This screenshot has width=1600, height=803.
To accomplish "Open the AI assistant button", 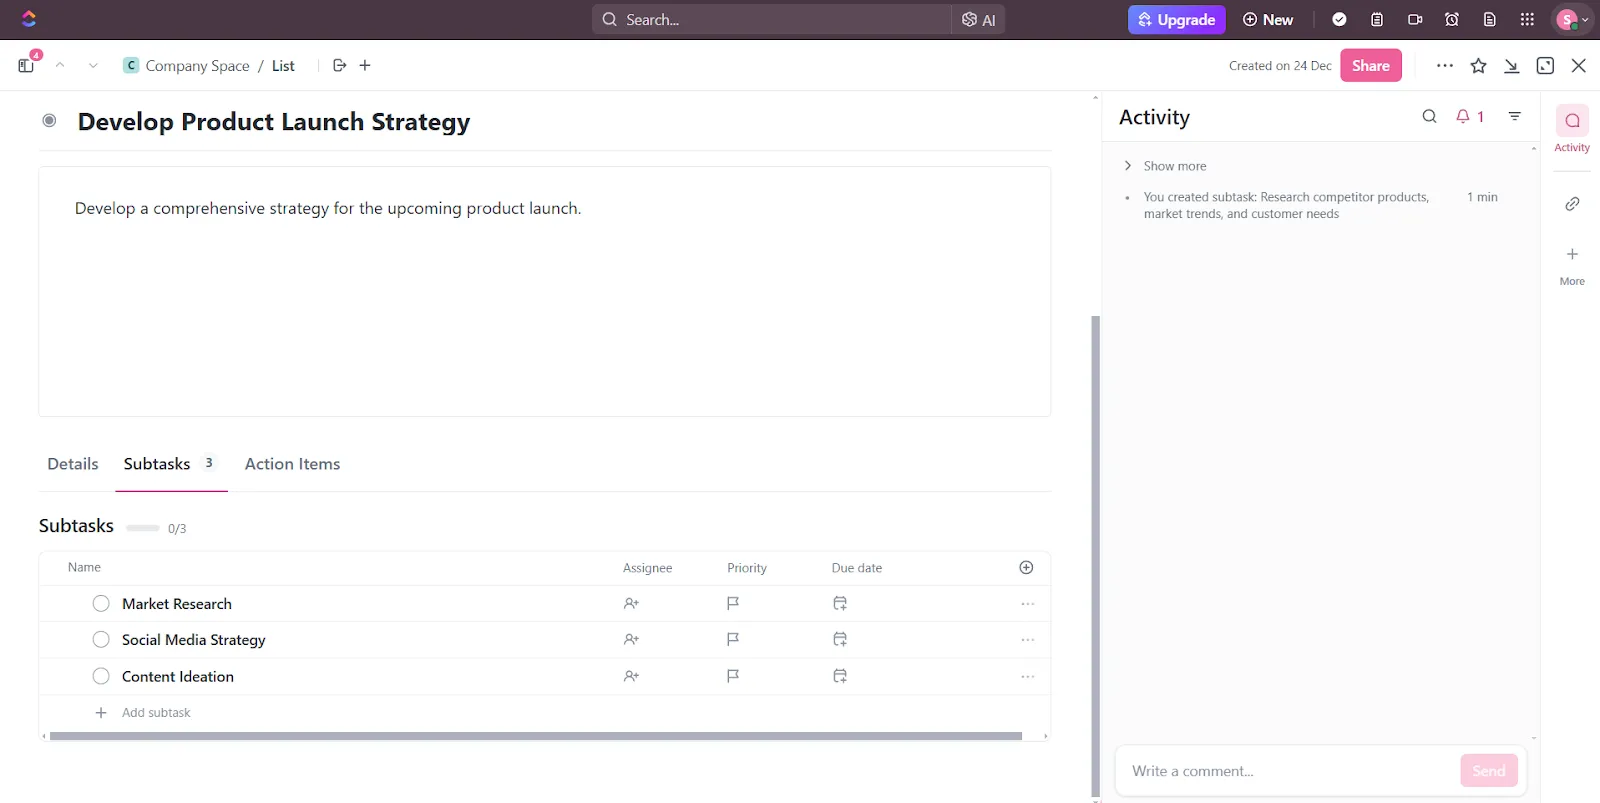I will 978,19.
